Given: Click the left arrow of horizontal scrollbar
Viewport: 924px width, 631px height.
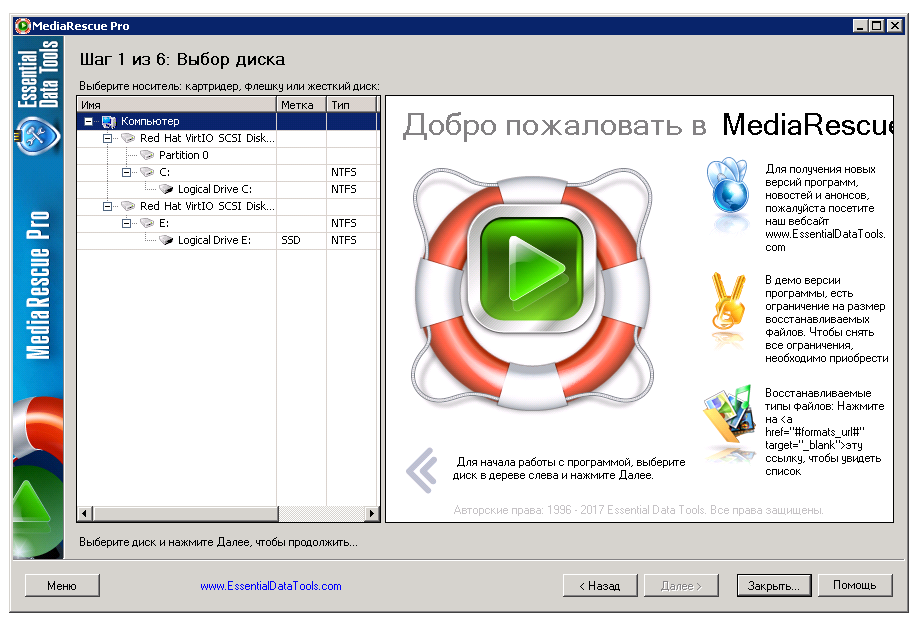Looking at the screenshot, I should click(85, 514).
